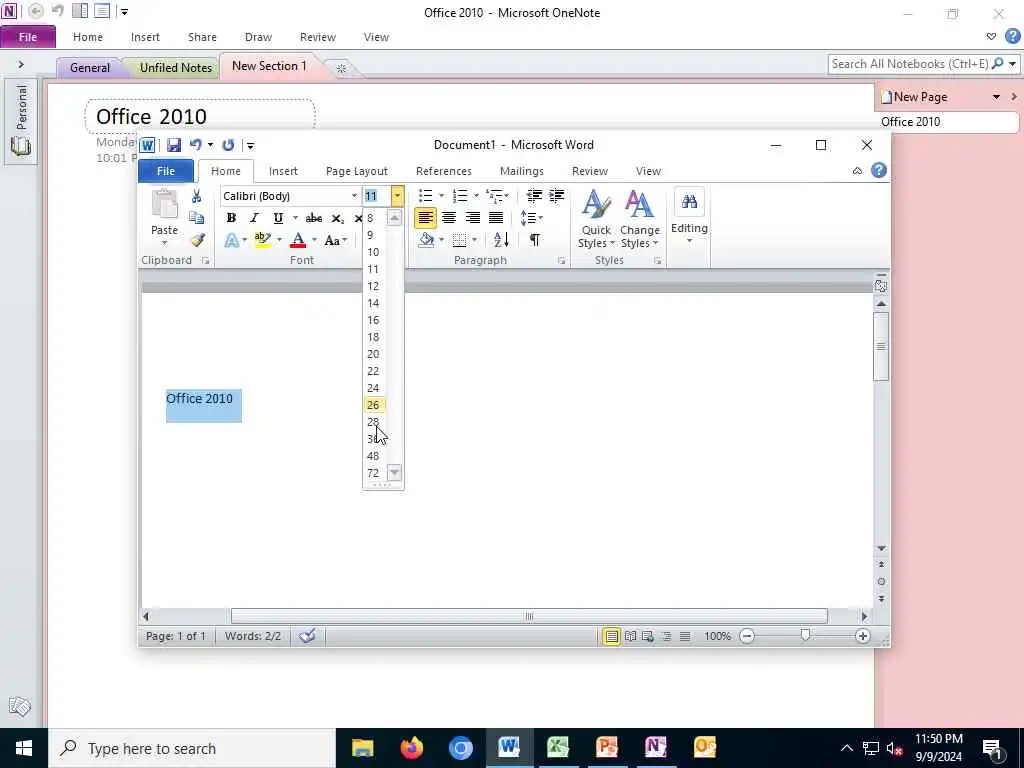Select font size 28 from list
Screen dimensions: 1024x768
(373, 422)
